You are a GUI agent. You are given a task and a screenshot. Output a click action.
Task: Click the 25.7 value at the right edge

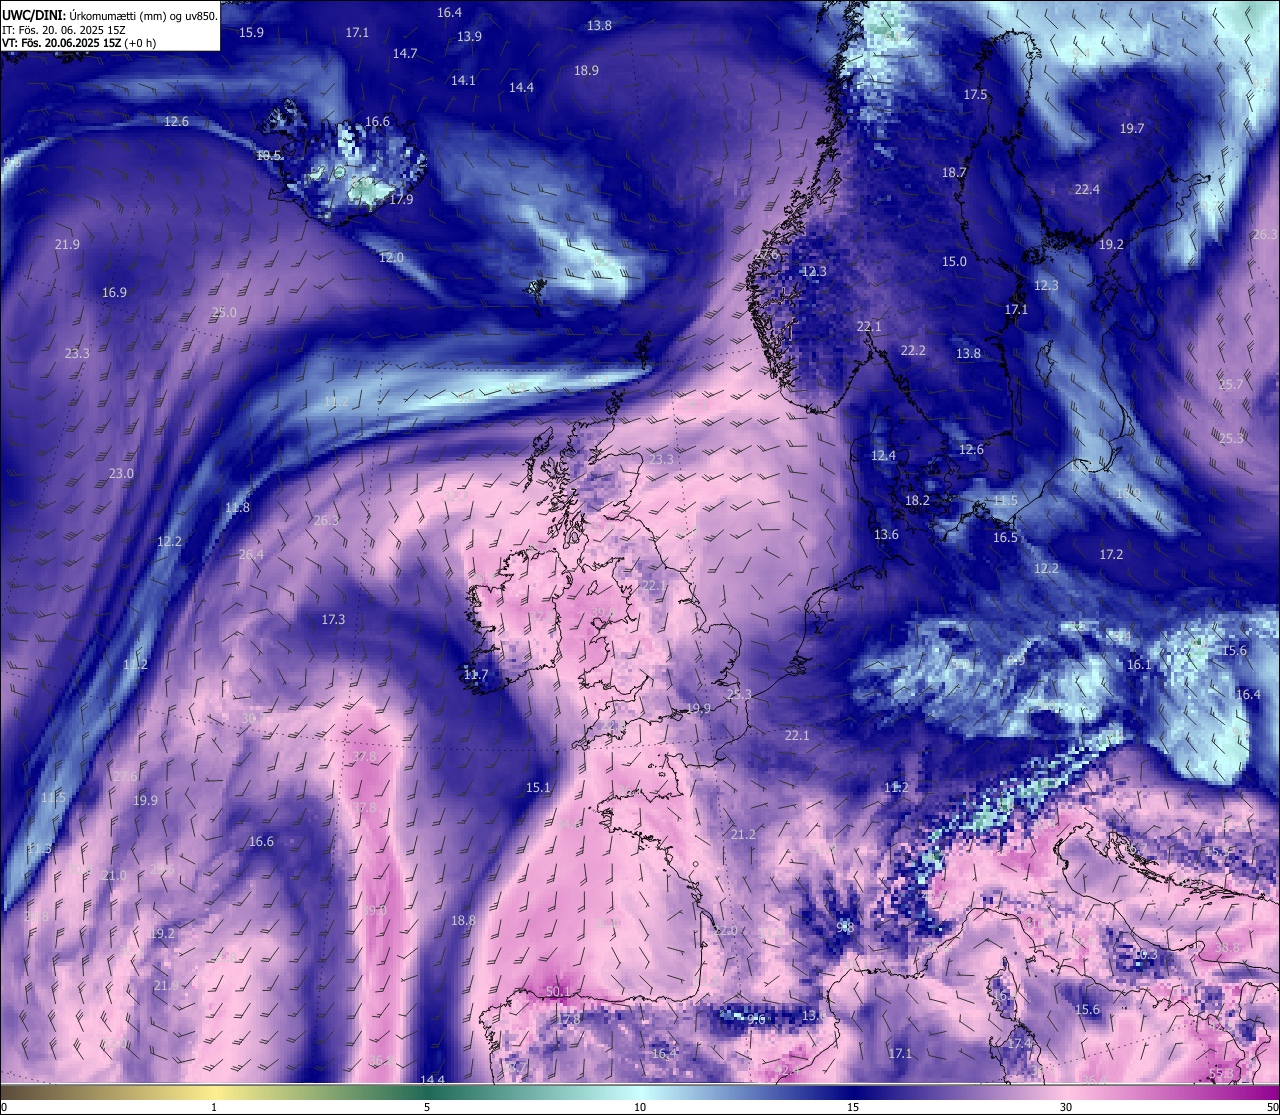click(1231, 385)
